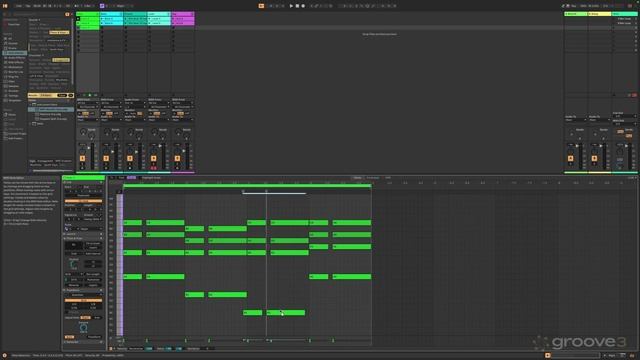640x360 pixels.
Task: Click the orange icon beside the browser search field
Action: [x=67, y=14]
